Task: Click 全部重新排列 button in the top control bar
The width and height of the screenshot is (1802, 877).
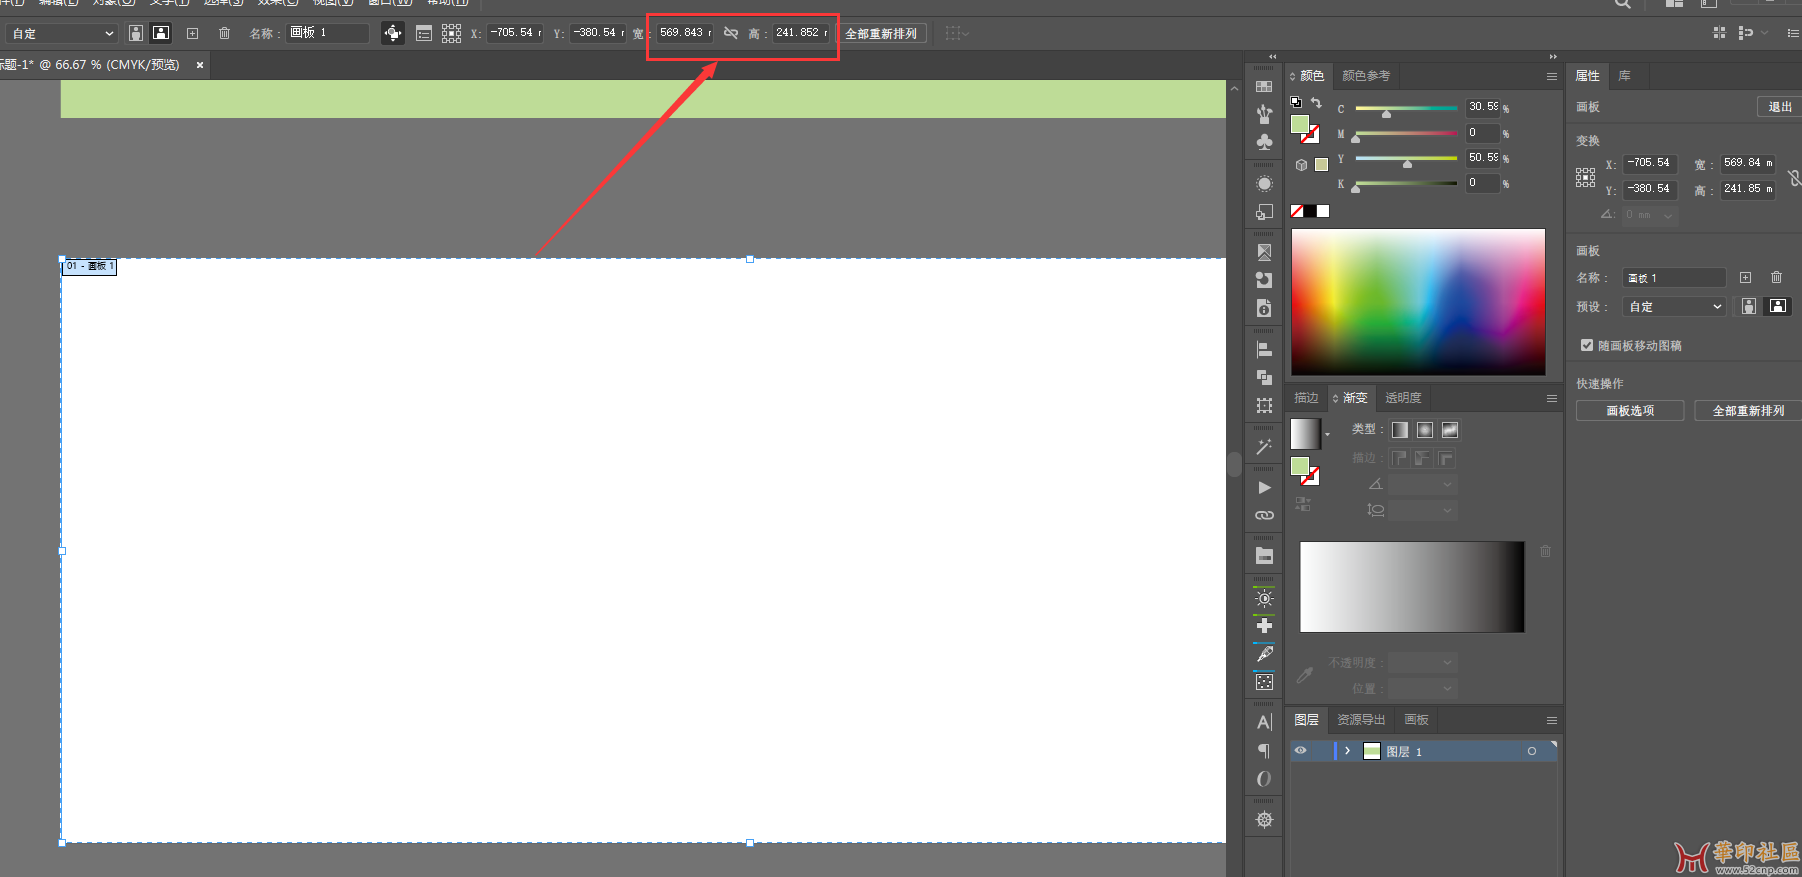Action: click(882, 33)
